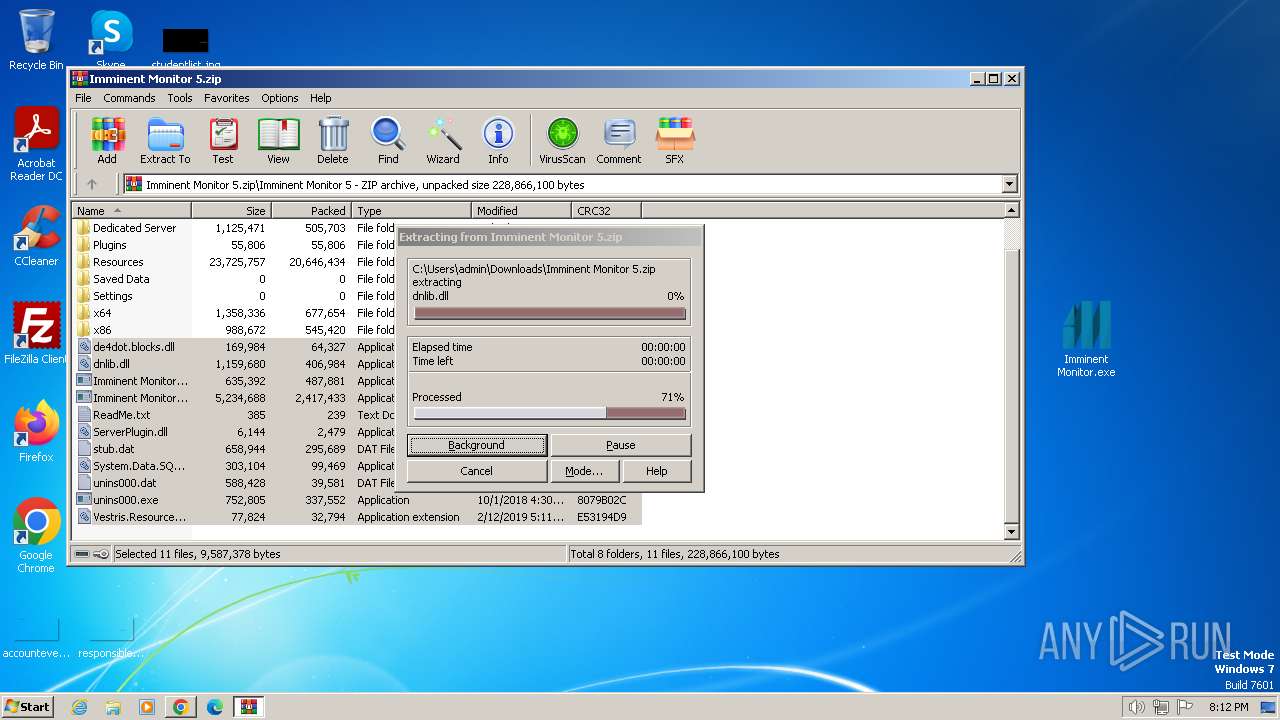The image size is (1280, 720).
Task: Click the Find toolbar icon
Action: (388, 141)
